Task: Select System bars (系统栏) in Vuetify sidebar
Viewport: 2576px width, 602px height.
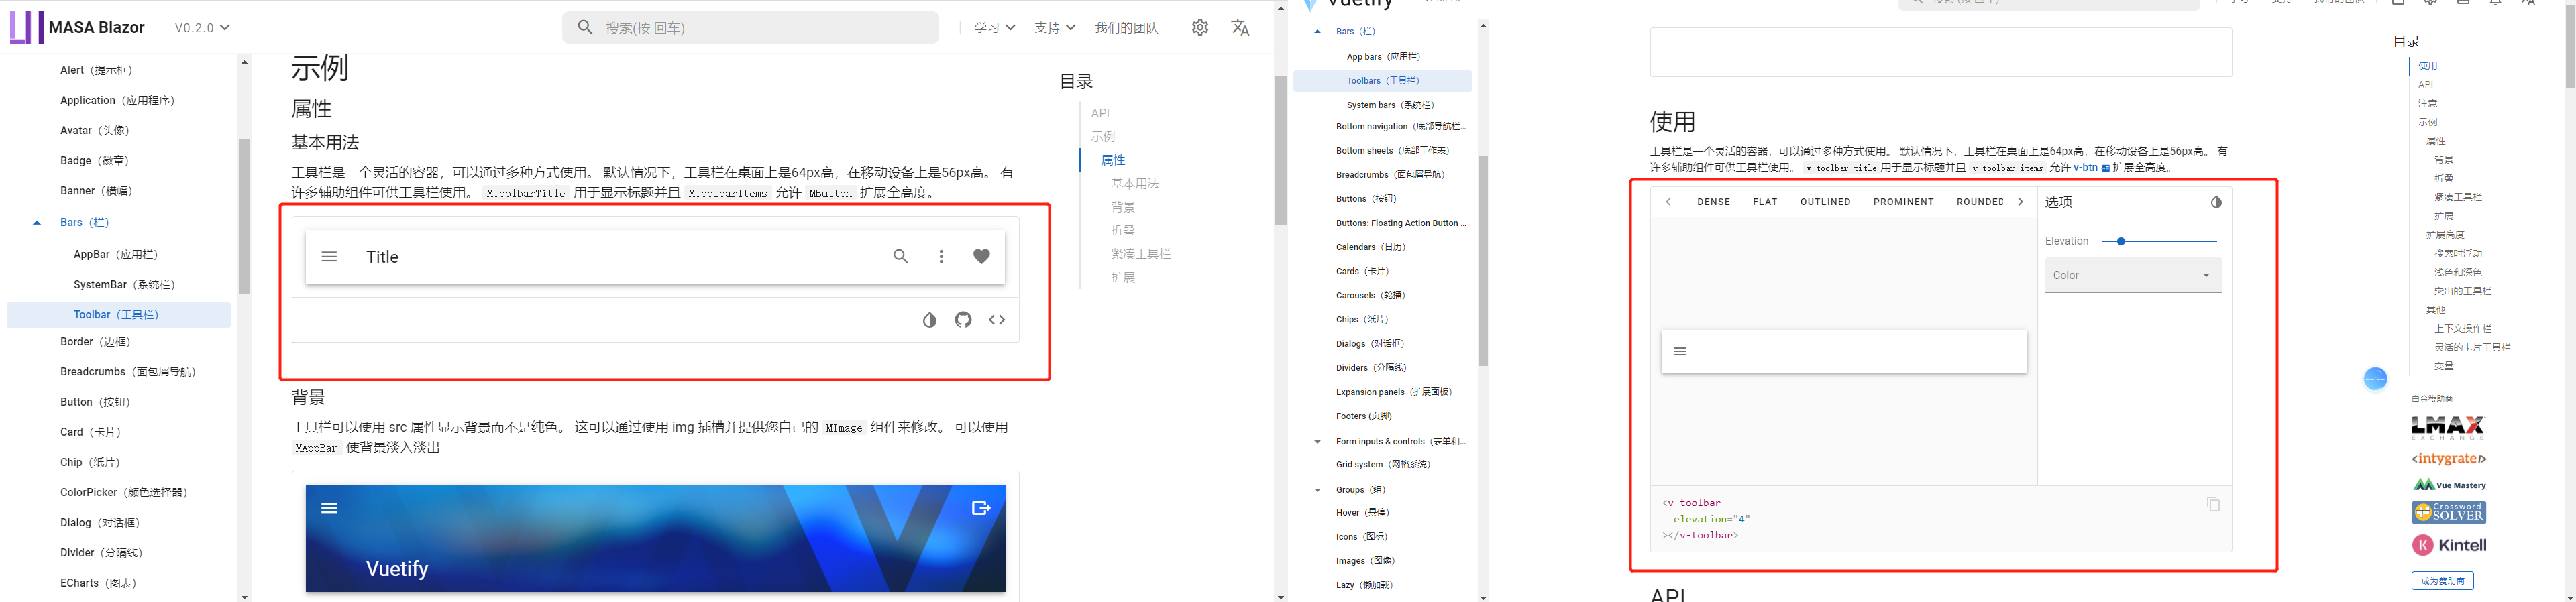Action: pos(1390,105)
